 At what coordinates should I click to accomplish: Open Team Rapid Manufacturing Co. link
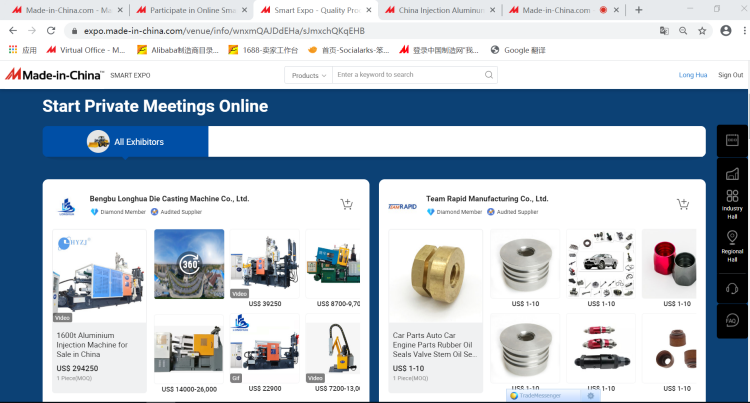point(487,198)
